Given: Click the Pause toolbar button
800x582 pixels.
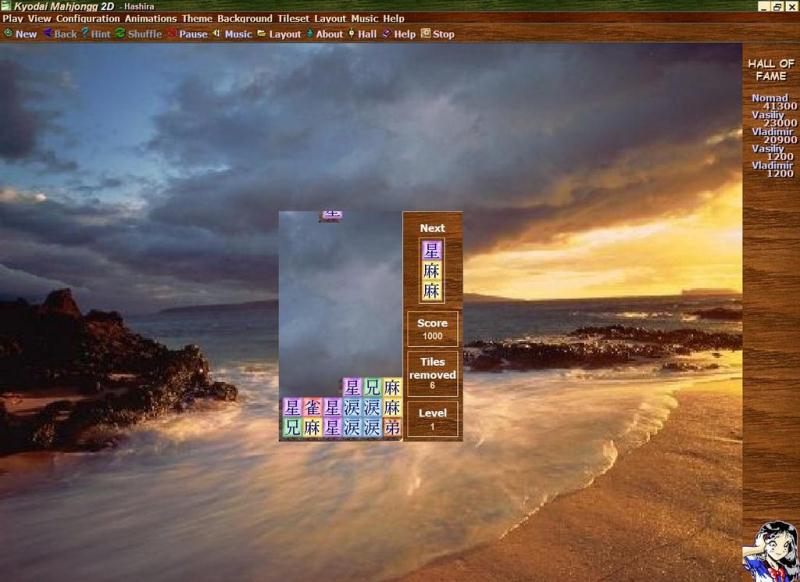Looking at the screenshot, I should pyautogui.click(x=187, y=34).
